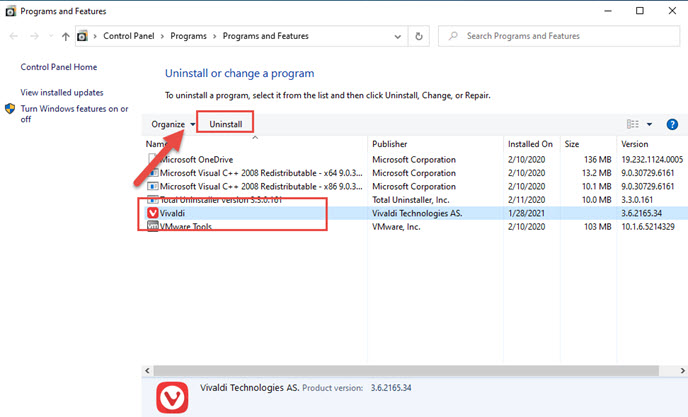Sort by the Size column header
Image resolution: width=688 pixels, height=417 pixels.
572,144
